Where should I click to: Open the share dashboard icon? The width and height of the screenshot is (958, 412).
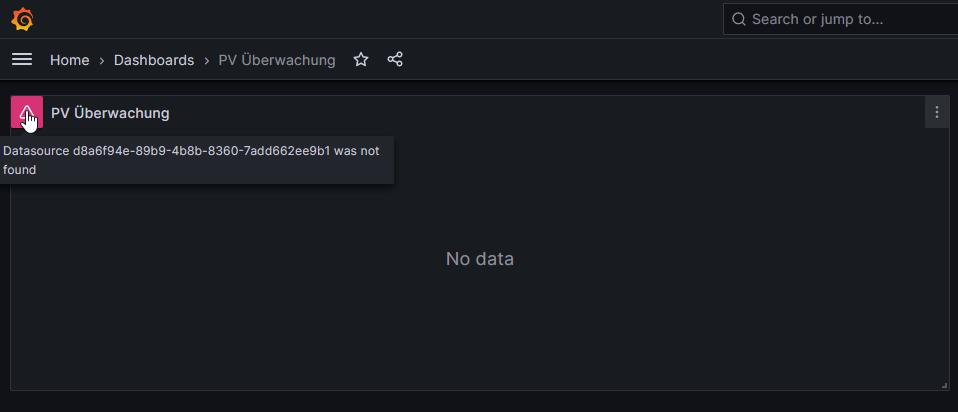pyautogui.click(x=395, y=60)
